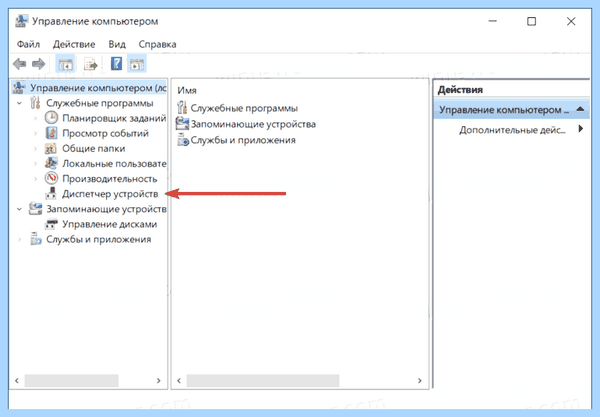Click the Task Scheduler clock icon in the tree
The height and width of the screenshot is (417, 600).
click(x=51, y=118)
